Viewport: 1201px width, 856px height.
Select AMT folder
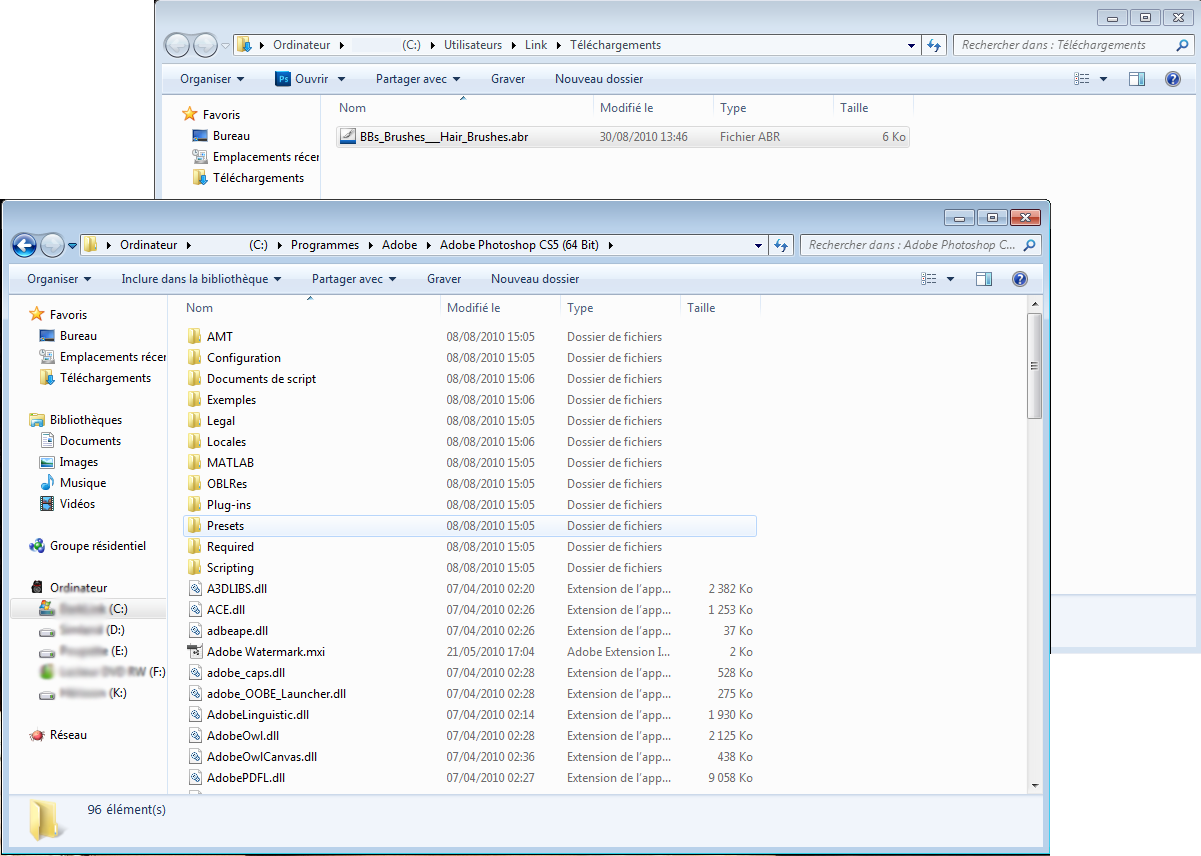(220, 337)
